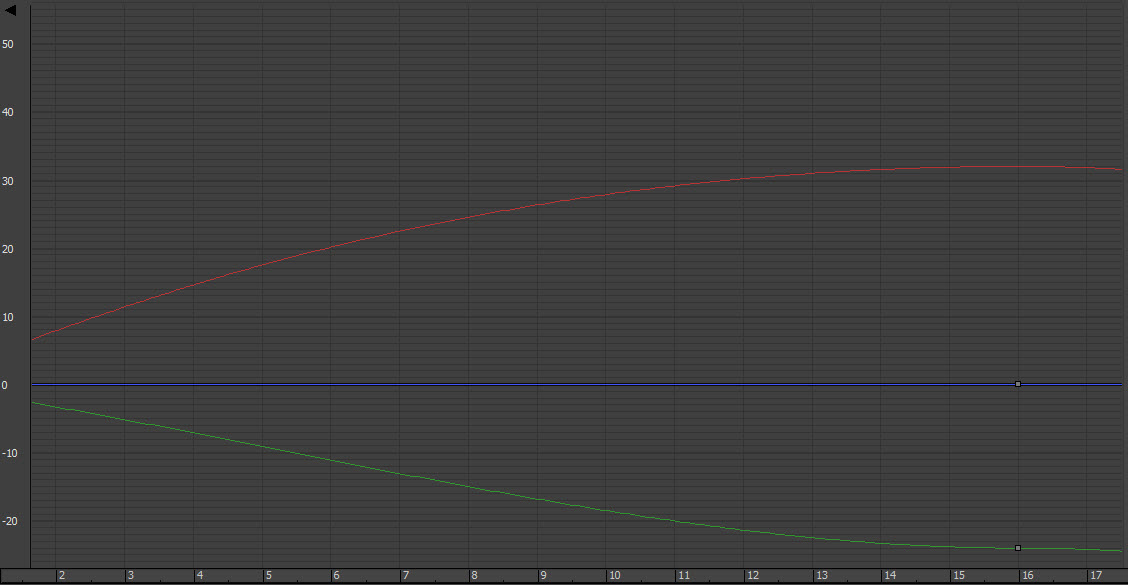The width and height of the screenshot is (1128, 585).
Task: Click the black triangle arrow at top-left
Action: click(10, 10)
